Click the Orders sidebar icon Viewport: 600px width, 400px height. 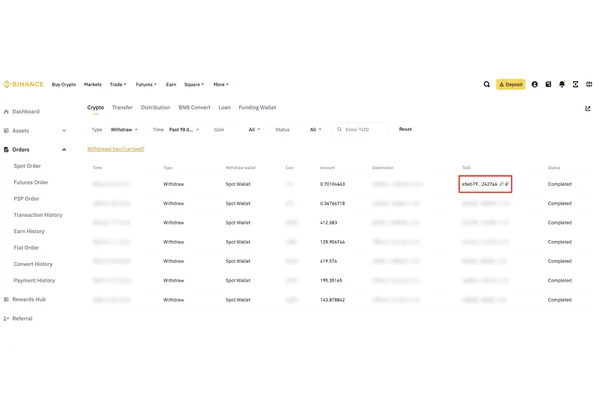[x=6, y=150]
